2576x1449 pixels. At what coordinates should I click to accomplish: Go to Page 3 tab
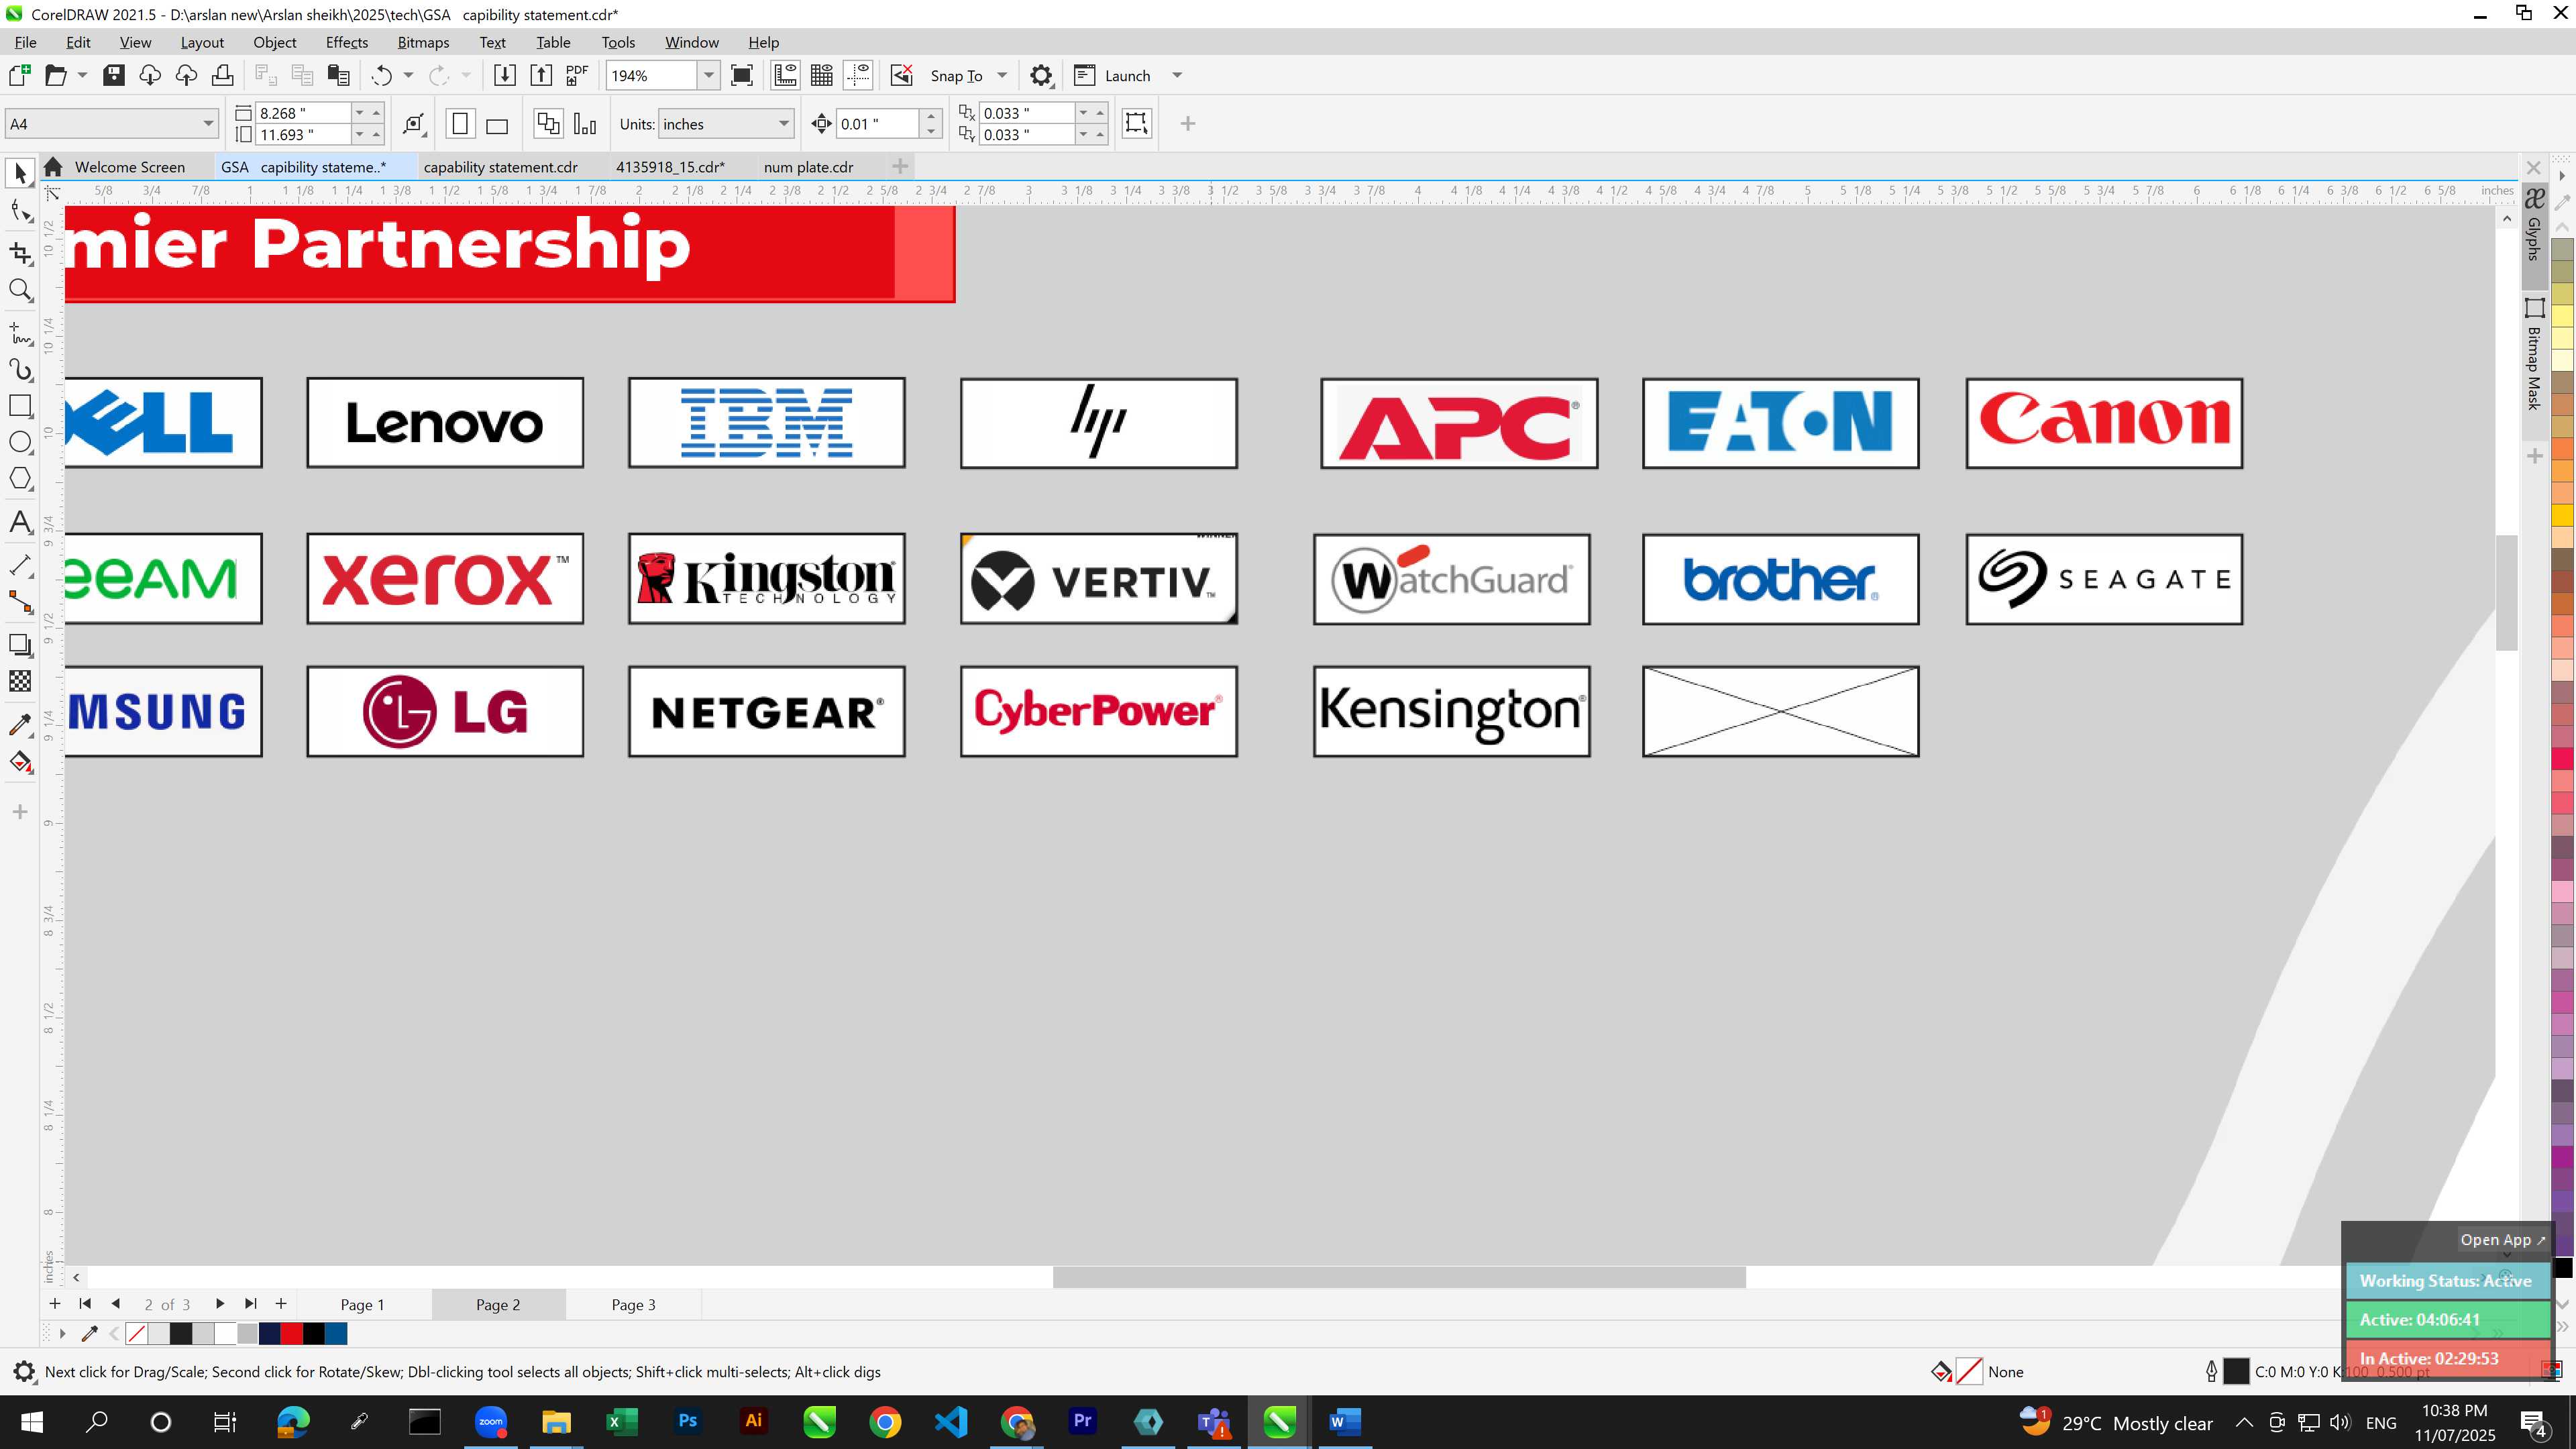pos(633,1304)
